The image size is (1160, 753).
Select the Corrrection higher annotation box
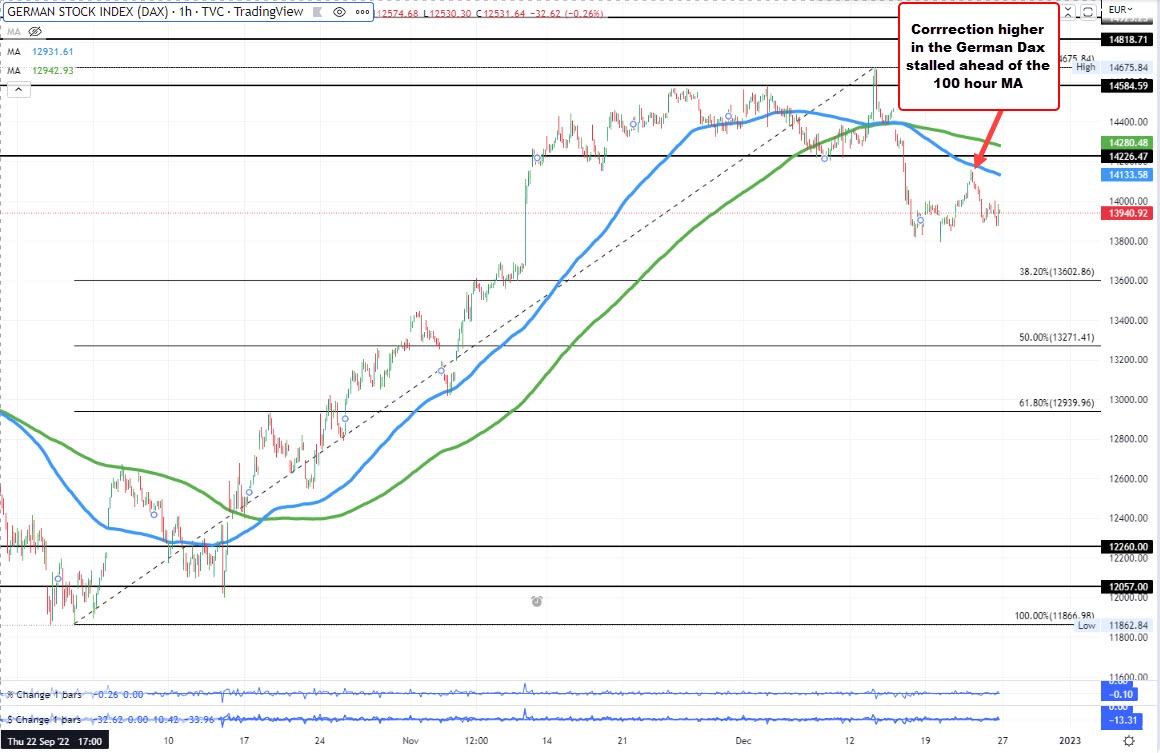pos(977,56)
